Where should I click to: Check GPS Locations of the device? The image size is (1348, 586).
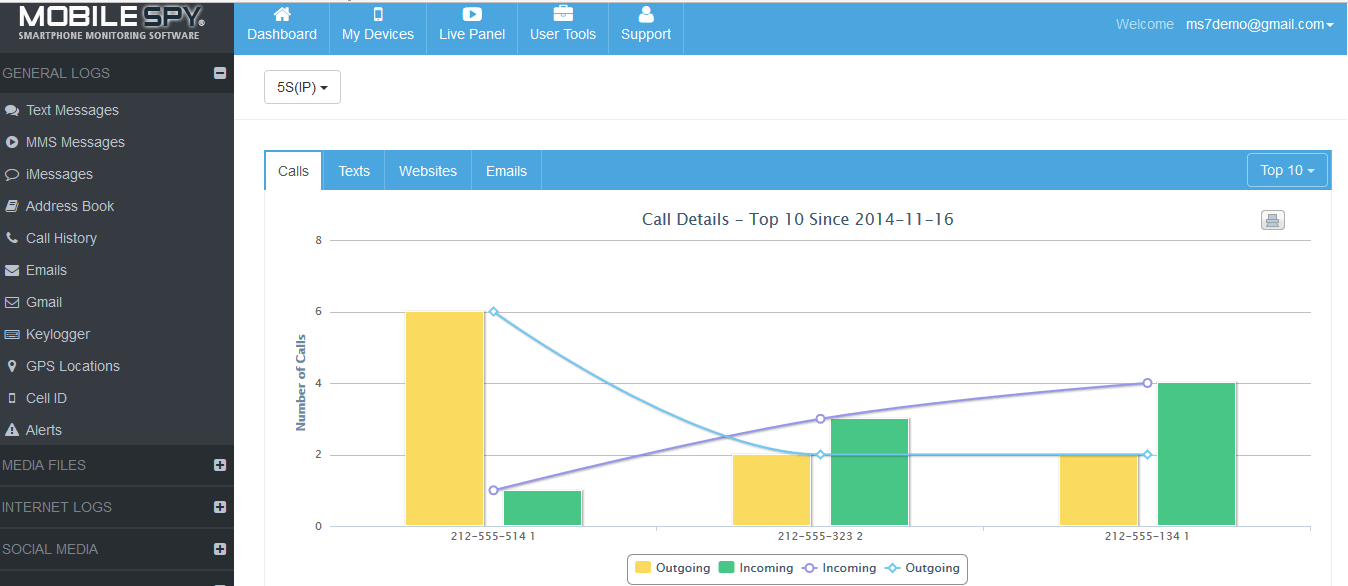(x=73, y=366)
